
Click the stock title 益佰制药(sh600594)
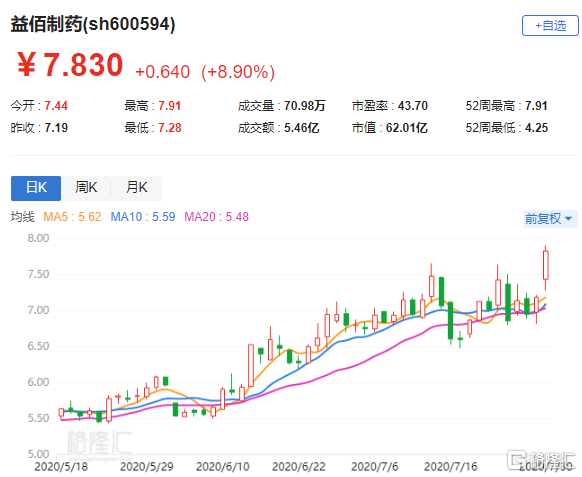tap(93, 24)
